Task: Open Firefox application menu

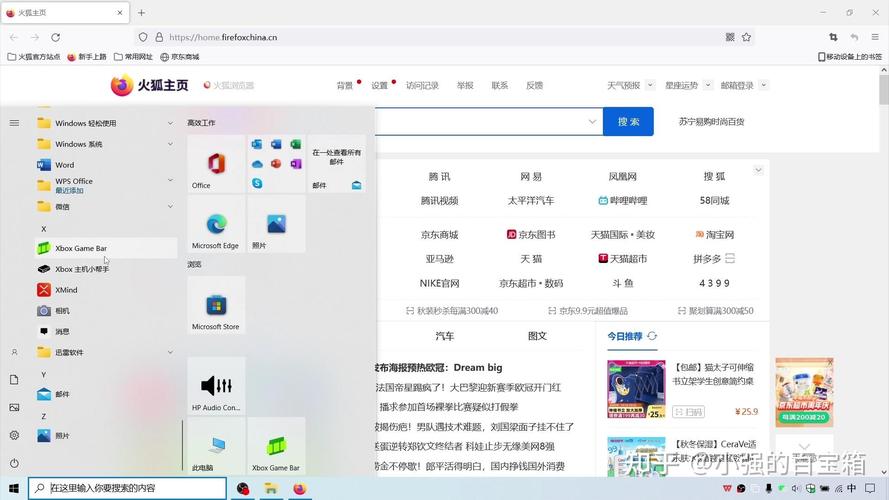Action: pos(875,37)
